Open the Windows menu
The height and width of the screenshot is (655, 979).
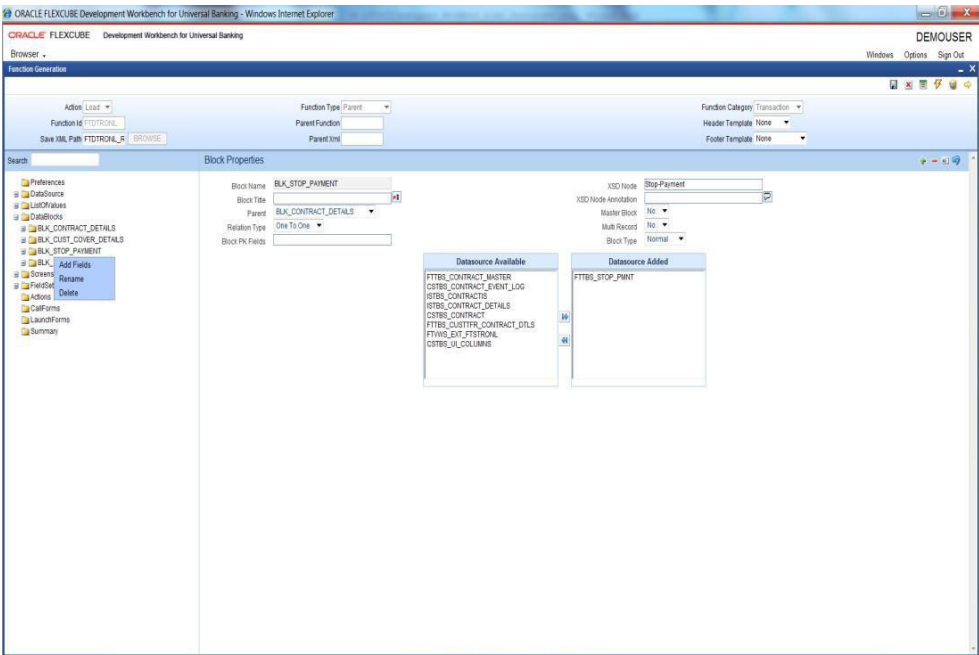(879, 55)
